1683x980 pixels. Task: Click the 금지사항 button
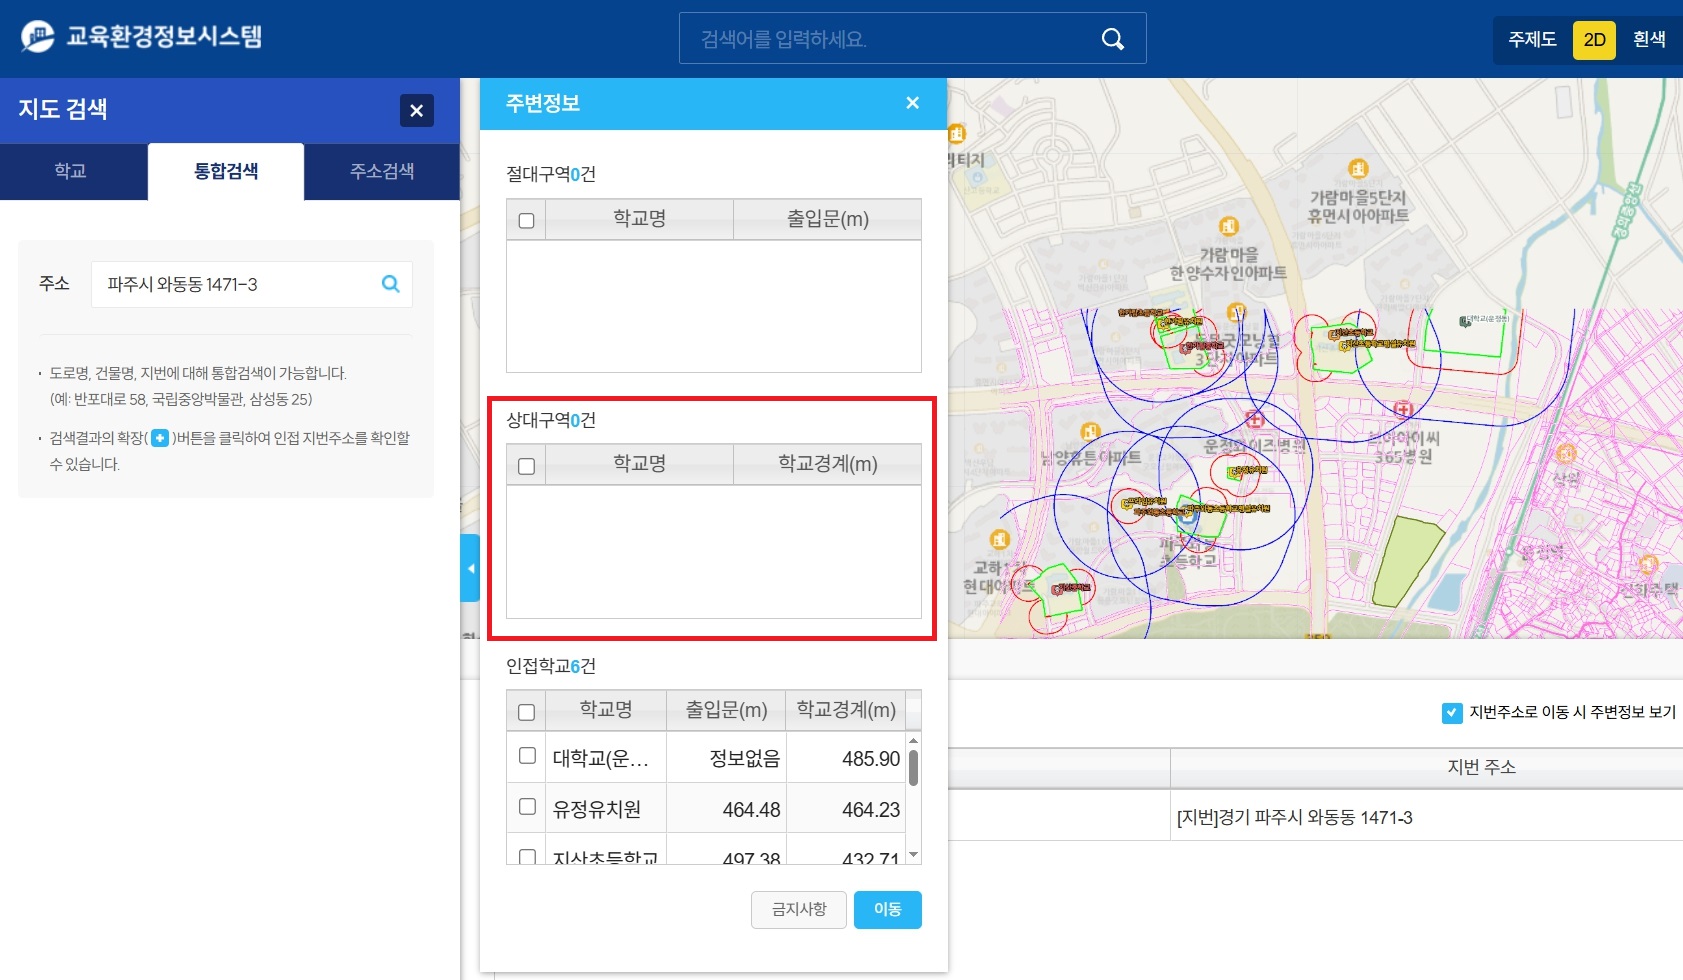(798, 909)
